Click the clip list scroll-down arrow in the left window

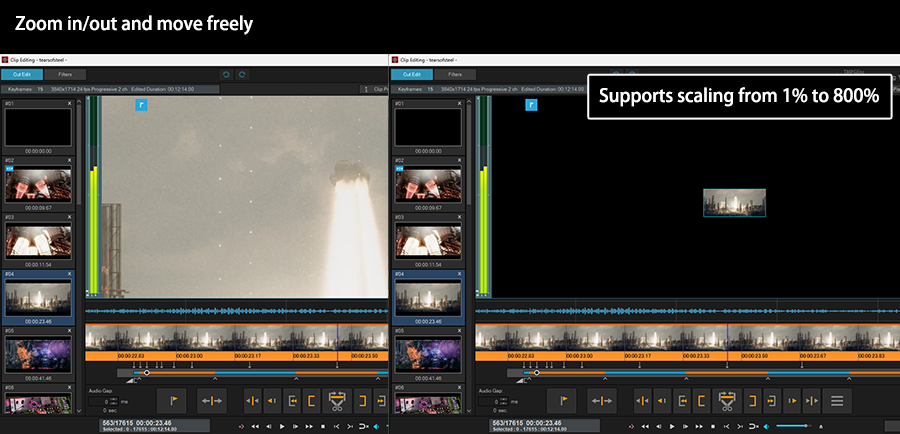(x=79, y=410)
